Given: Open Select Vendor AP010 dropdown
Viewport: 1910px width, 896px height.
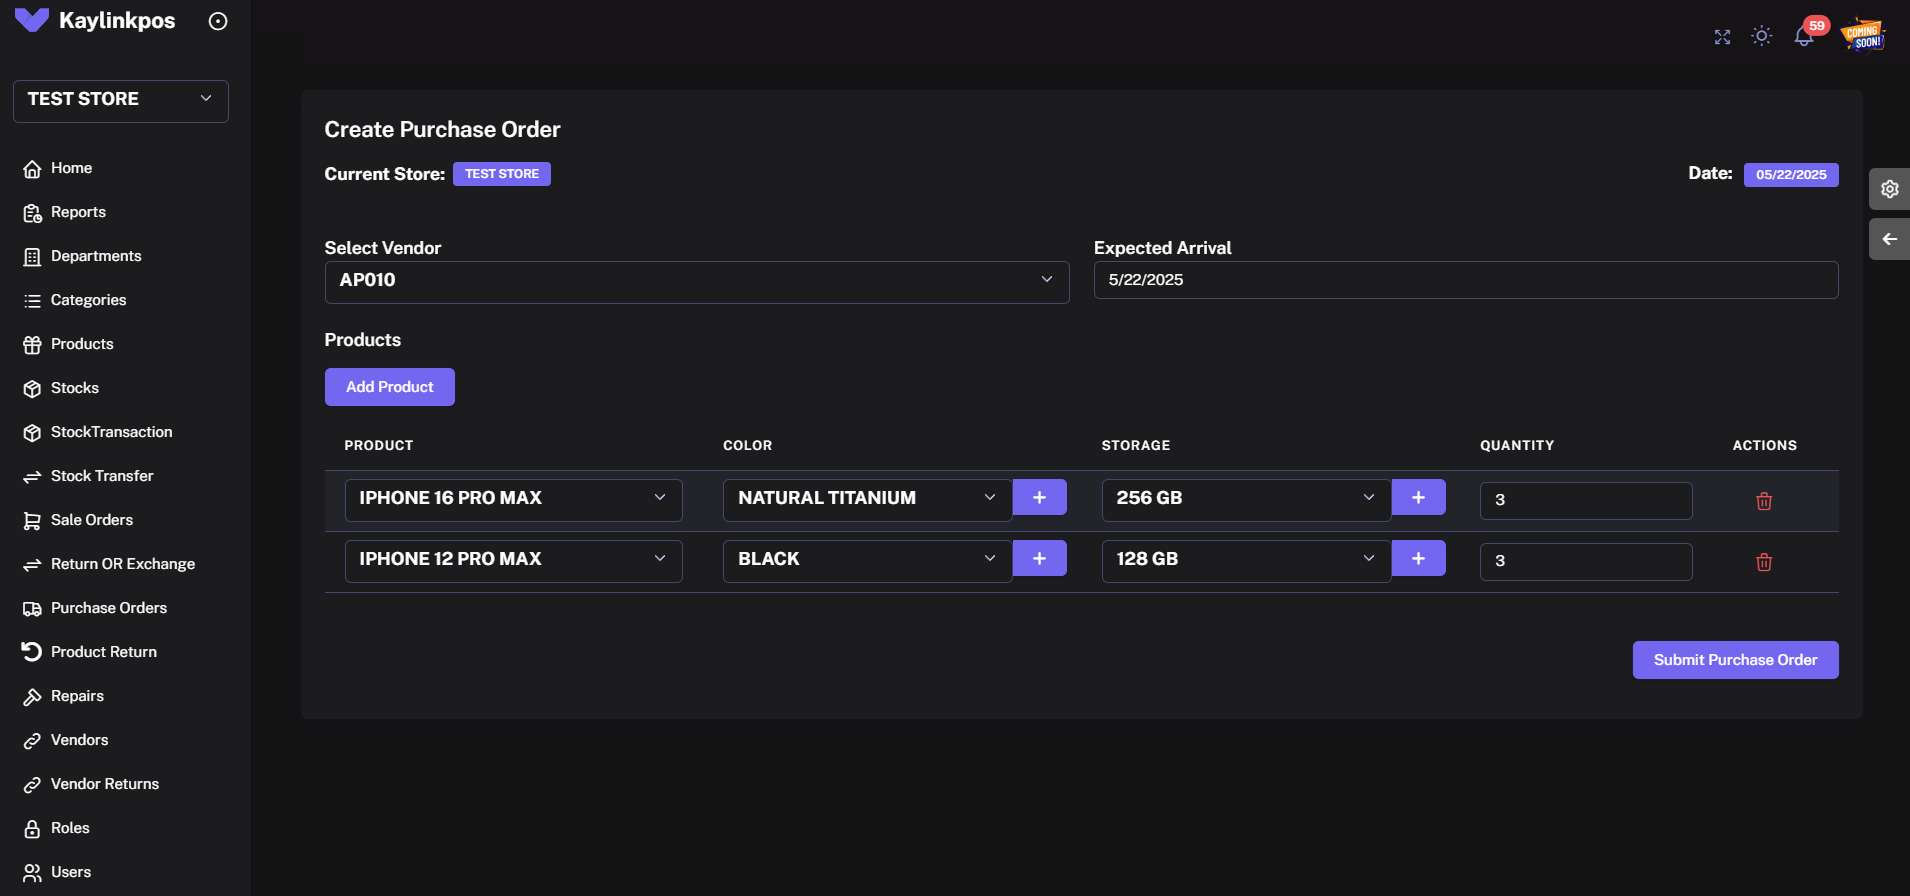Looking at the screenshot, I should point(697,282).
